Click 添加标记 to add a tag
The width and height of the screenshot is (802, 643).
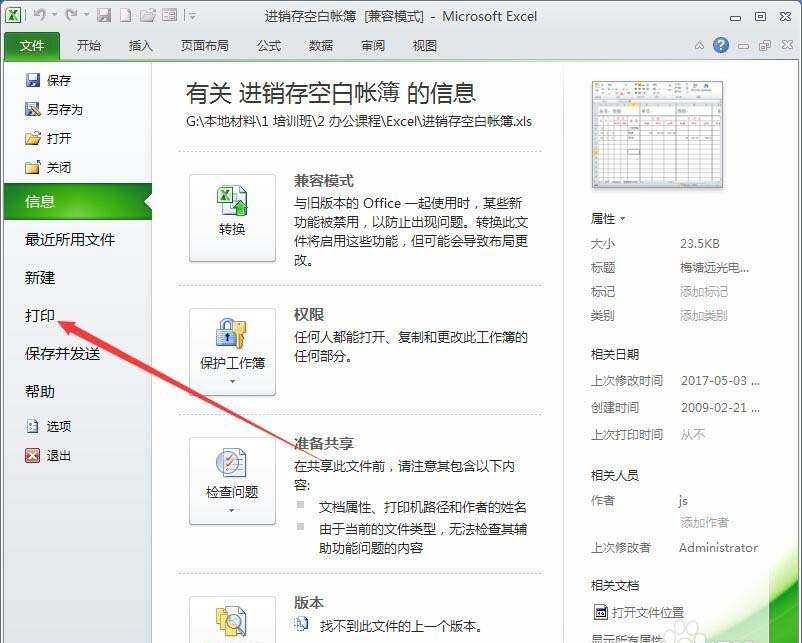pyautogui.click(x=704, y=292)
